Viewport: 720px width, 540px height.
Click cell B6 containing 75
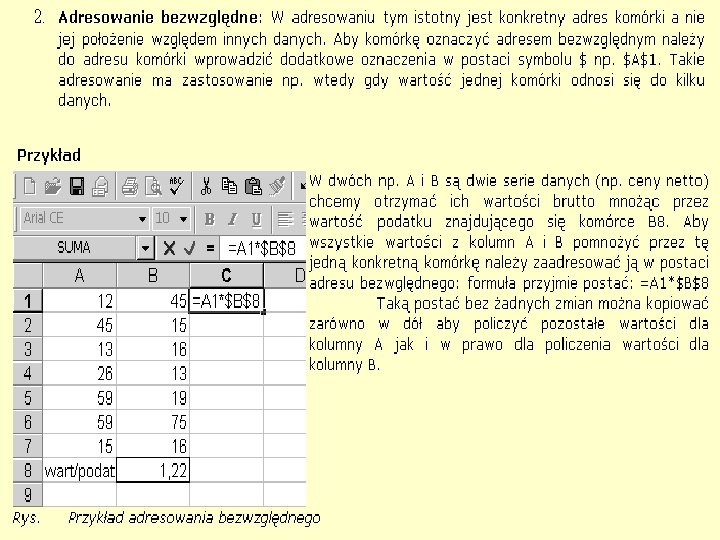coord(153,422)
